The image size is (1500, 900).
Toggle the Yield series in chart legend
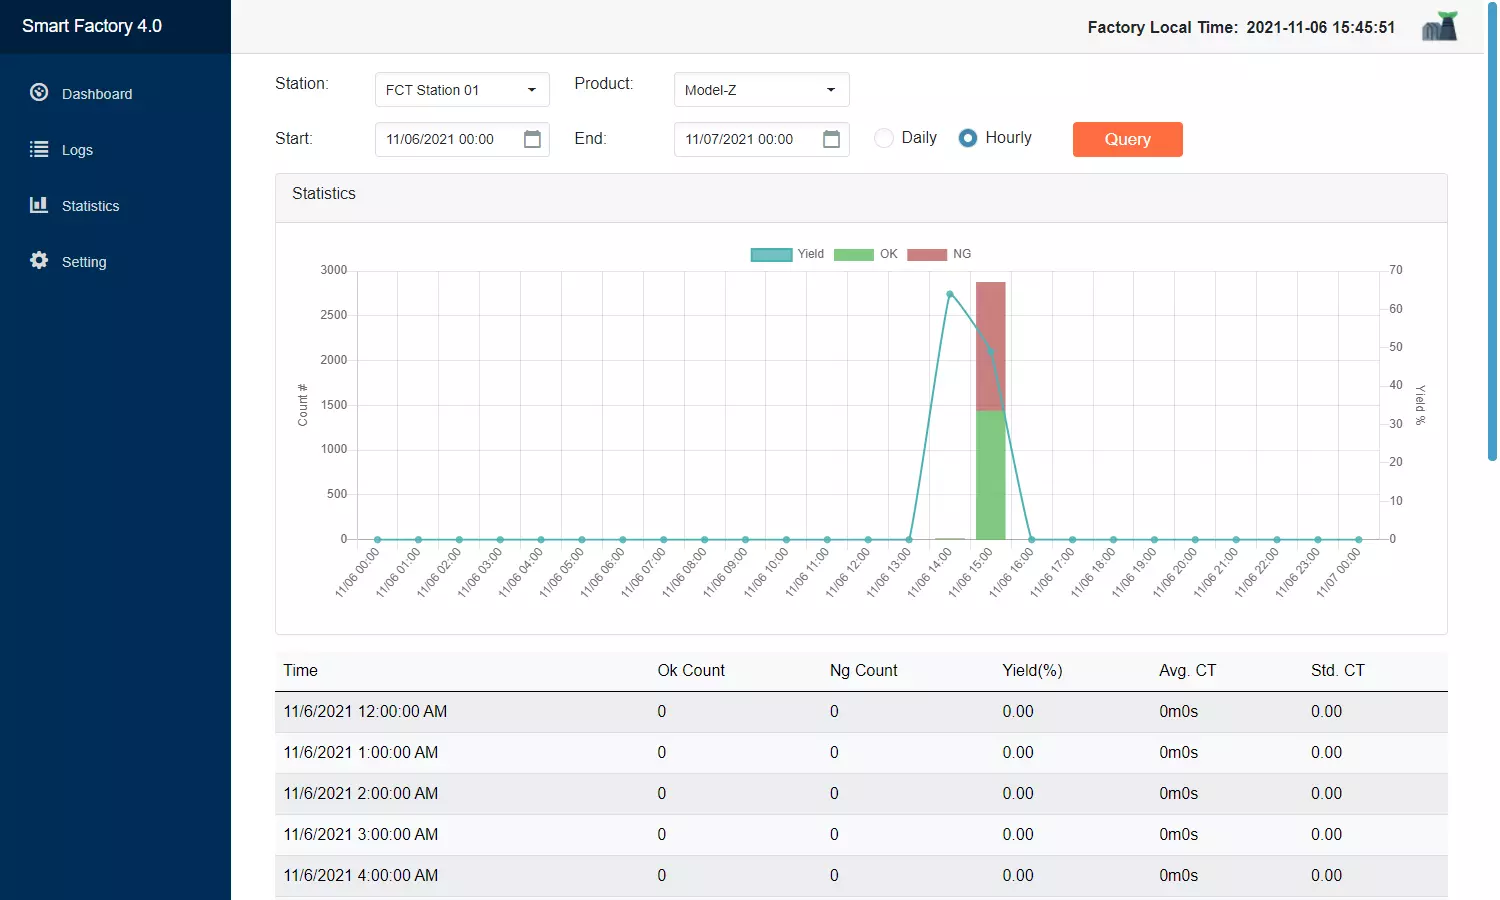(771, 254)
